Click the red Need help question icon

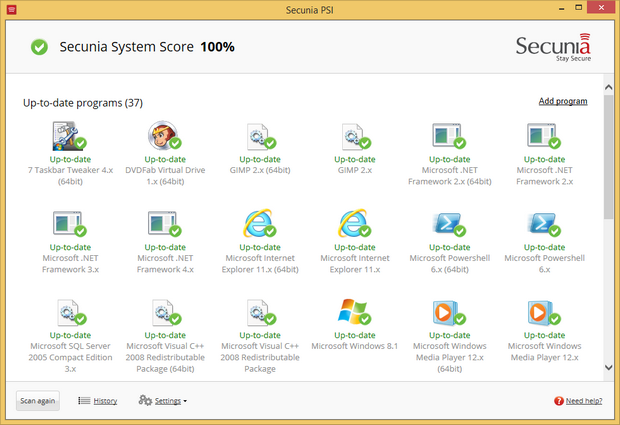[558, 401]
